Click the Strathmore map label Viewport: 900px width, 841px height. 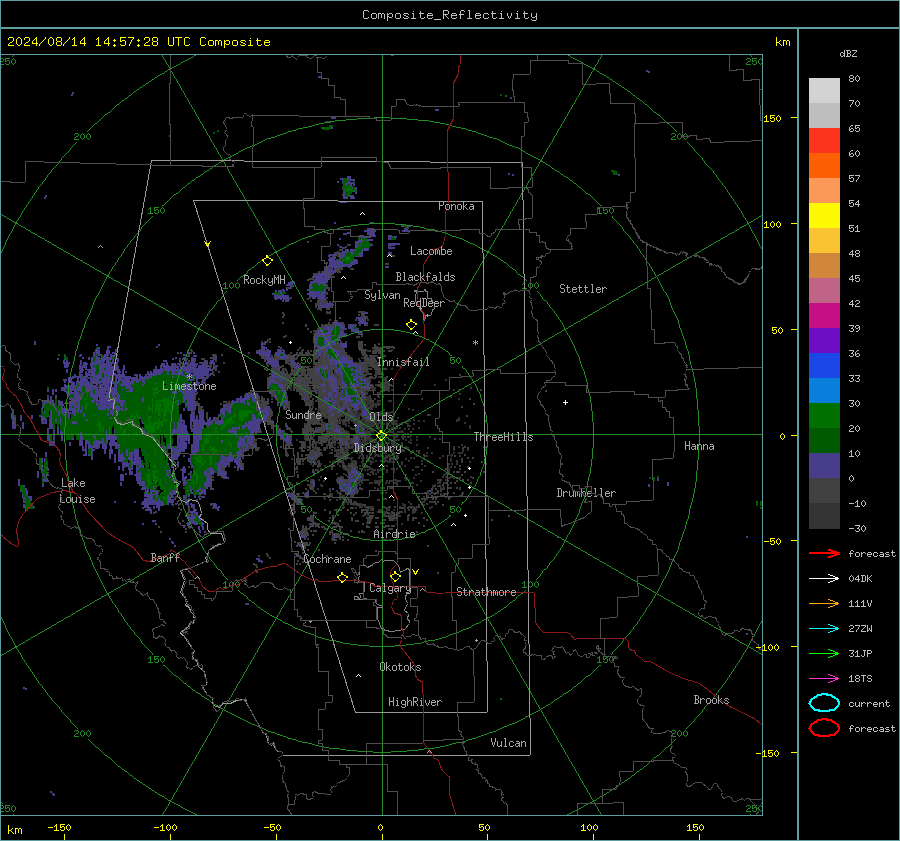486,592
